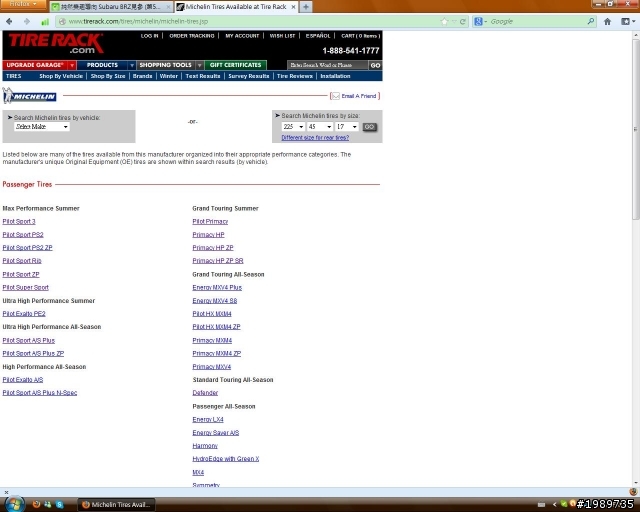This screenshot has width=640, height=512.
Task: Open Tire Reviews in nav bar
Action: pyautogui.click(x=295, y=76)
